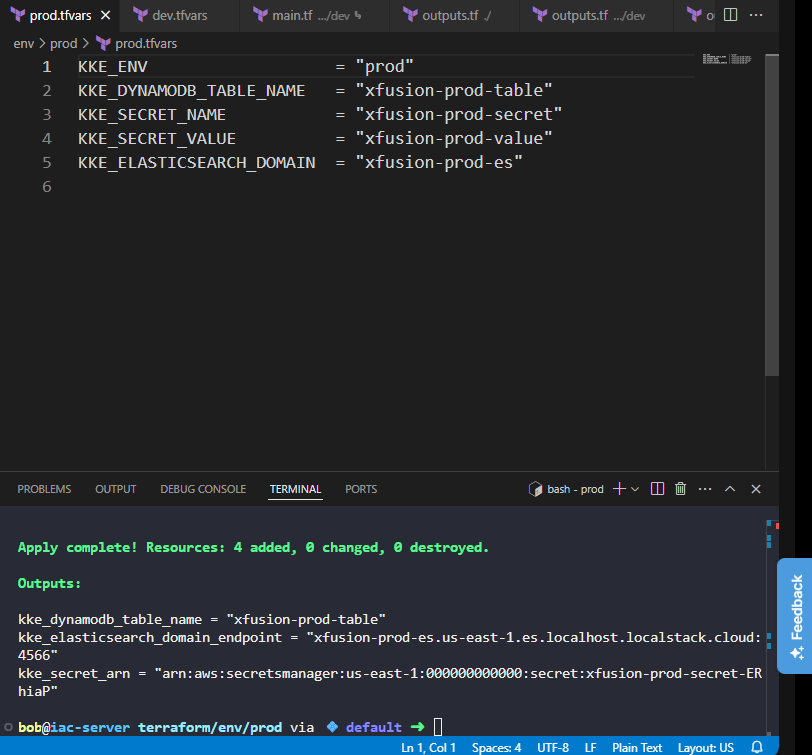Close the prod.tfvars tab
812x755 pixels.
coord(106,16)
